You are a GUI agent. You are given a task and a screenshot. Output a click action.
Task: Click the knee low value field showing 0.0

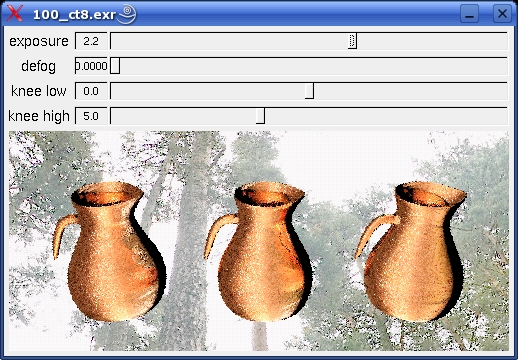(91, 91)
